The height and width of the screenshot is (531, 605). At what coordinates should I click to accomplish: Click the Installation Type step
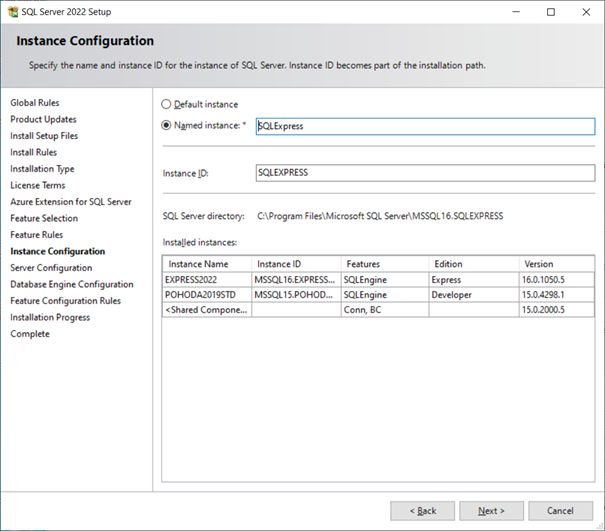[x=42, y=169]
